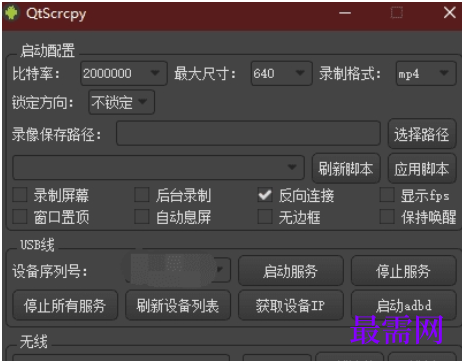Click the 刷新设备列表 button

pyautogui.click(x=178, y=305)
